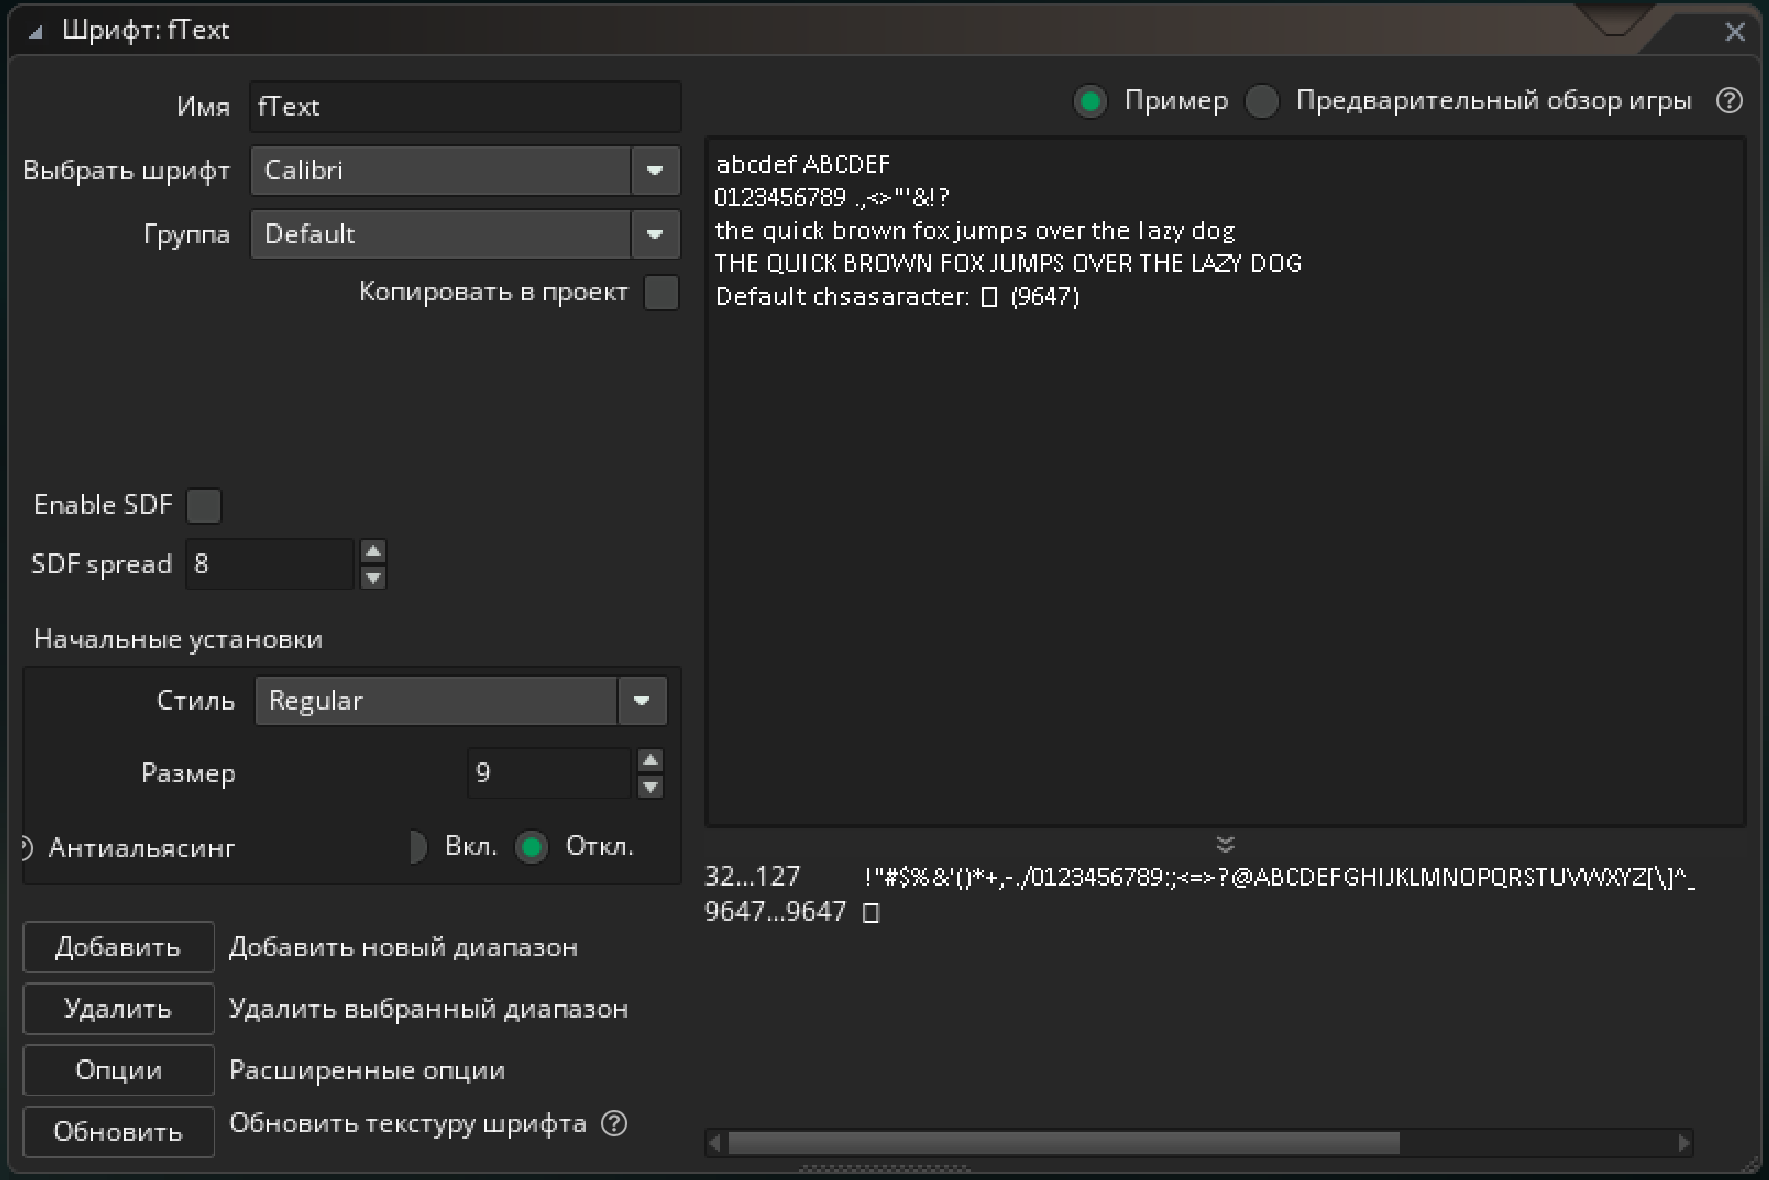Click the Добавить button

[x=118, y=947]
